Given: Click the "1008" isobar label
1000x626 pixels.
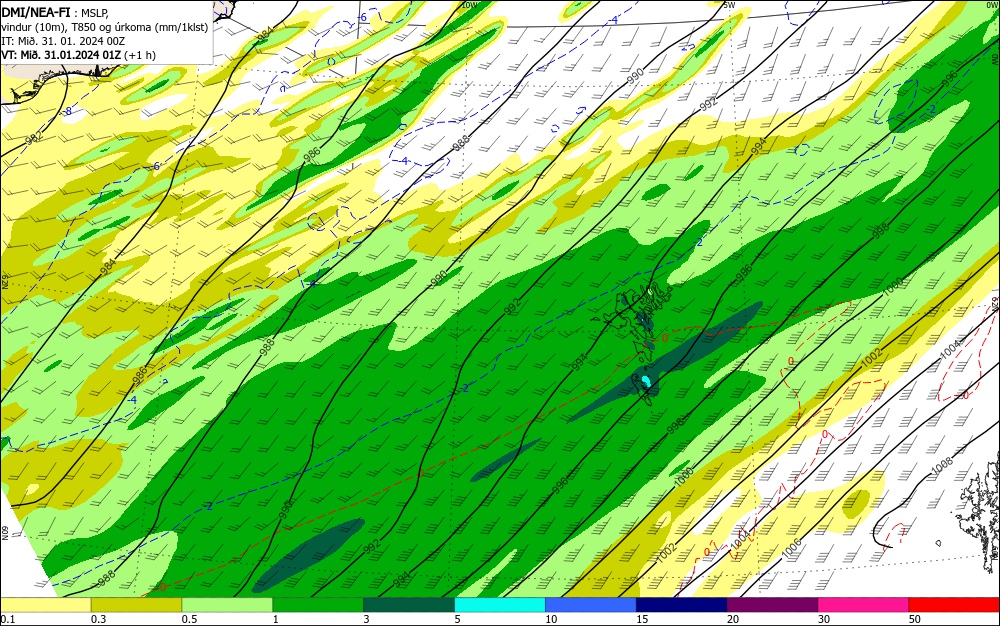Looking at the screenshot, I should pyautogui.click(x=943, y=466).
